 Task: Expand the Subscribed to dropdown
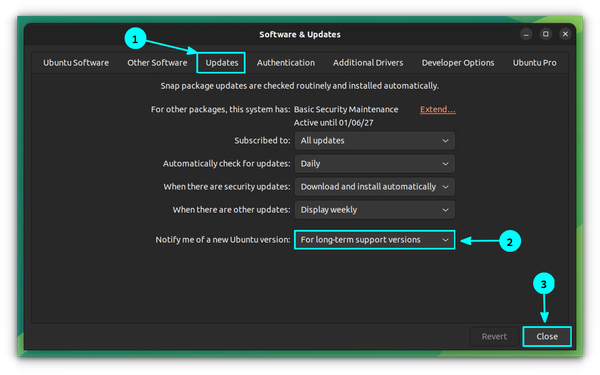click(375, 141)
